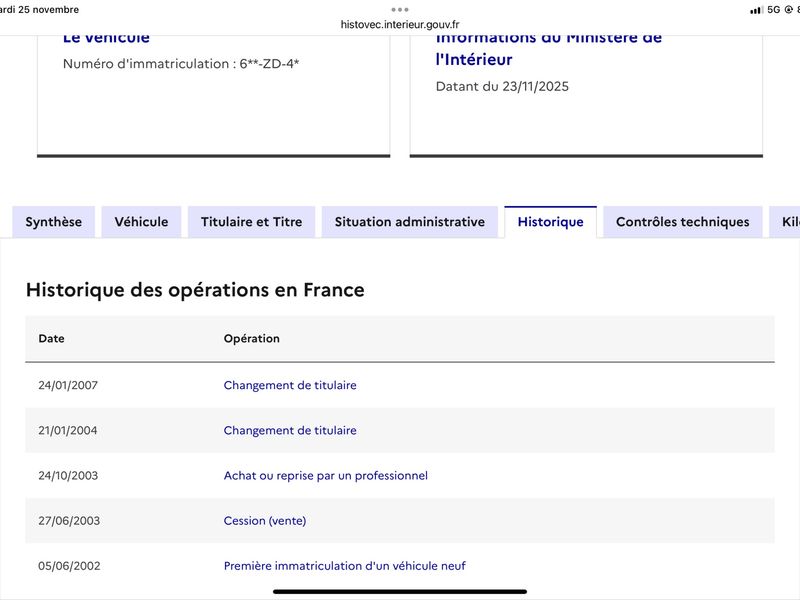Click the 'Cession (vente)' operation

265,520
